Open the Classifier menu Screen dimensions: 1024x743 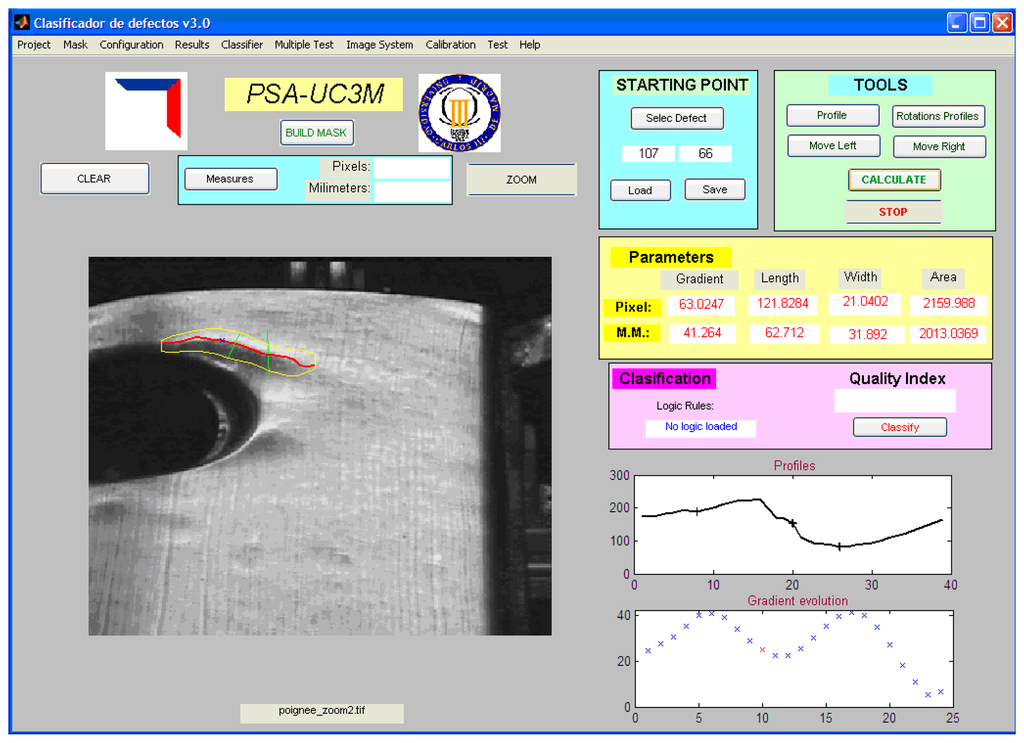[242, 45]
